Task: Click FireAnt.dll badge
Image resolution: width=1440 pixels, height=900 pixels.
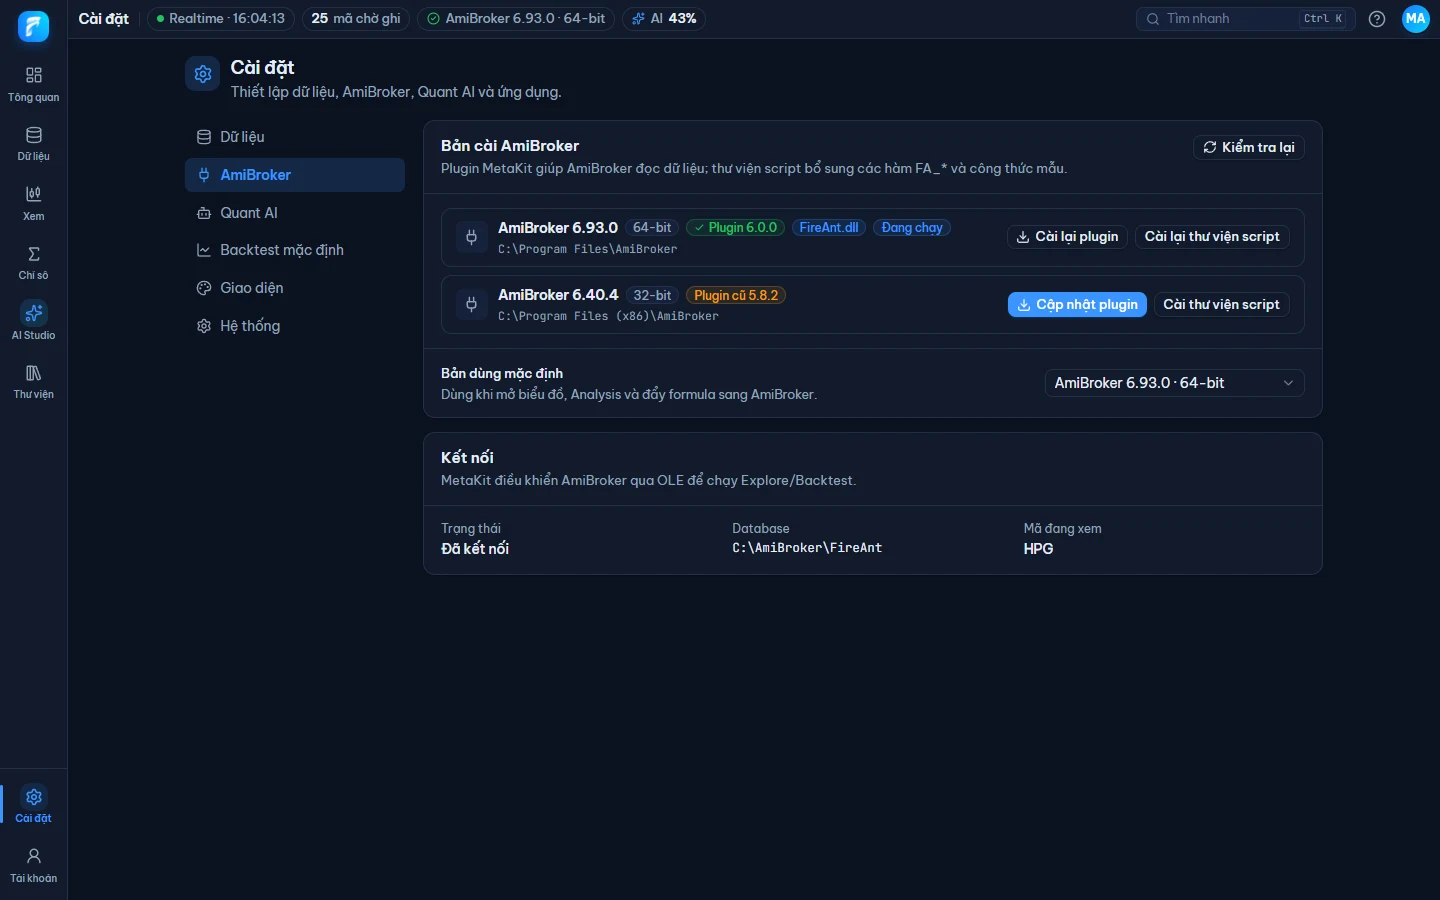Action: 829,228
